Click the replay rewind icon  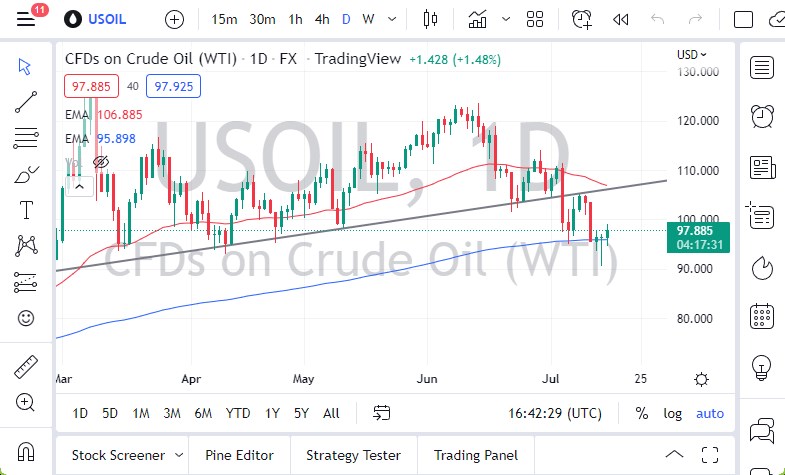tap(620, 19)
